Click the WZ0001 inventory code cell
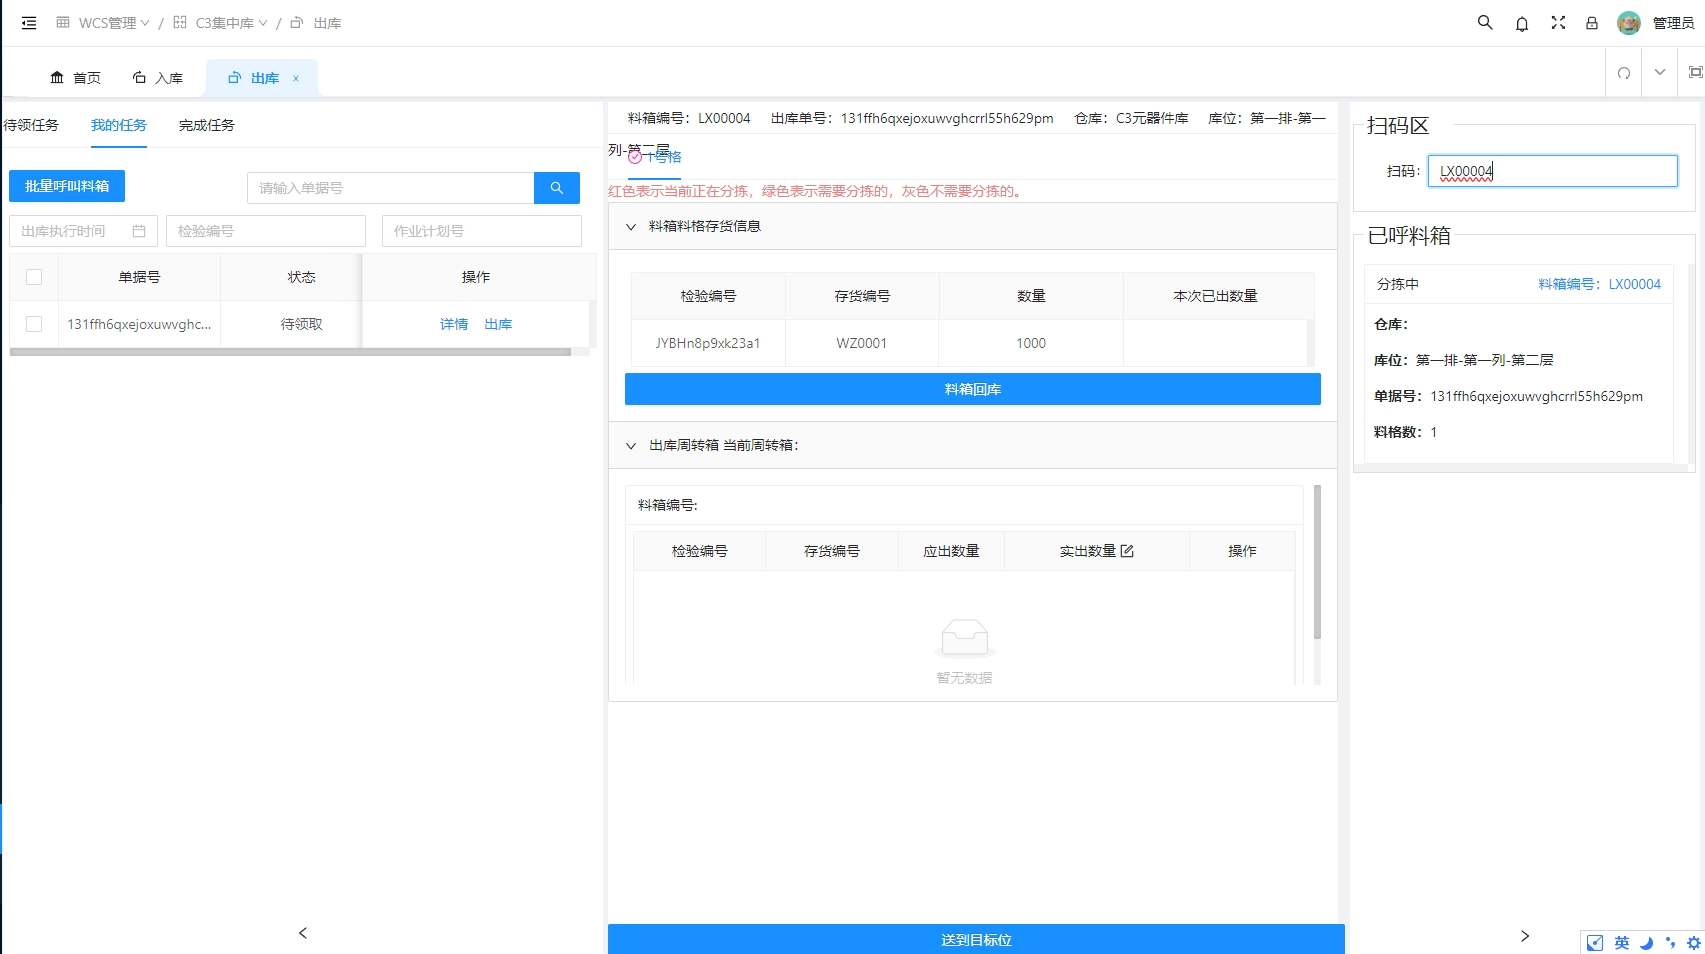Image resolution: width=1705 pixels, height=954 pixels. pyautogui.click(x=862, y=343)
